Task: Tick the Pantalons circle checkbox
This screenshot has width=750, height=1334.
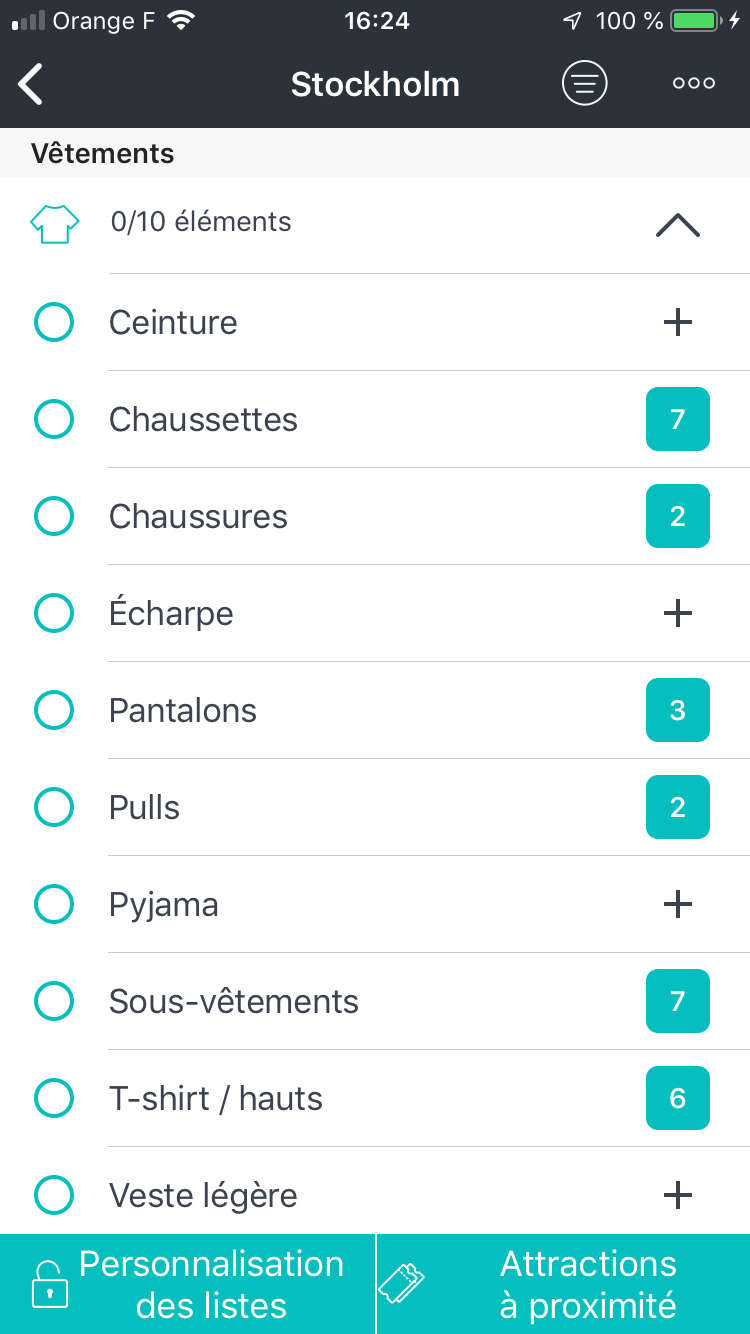Action: pos(54,711)
